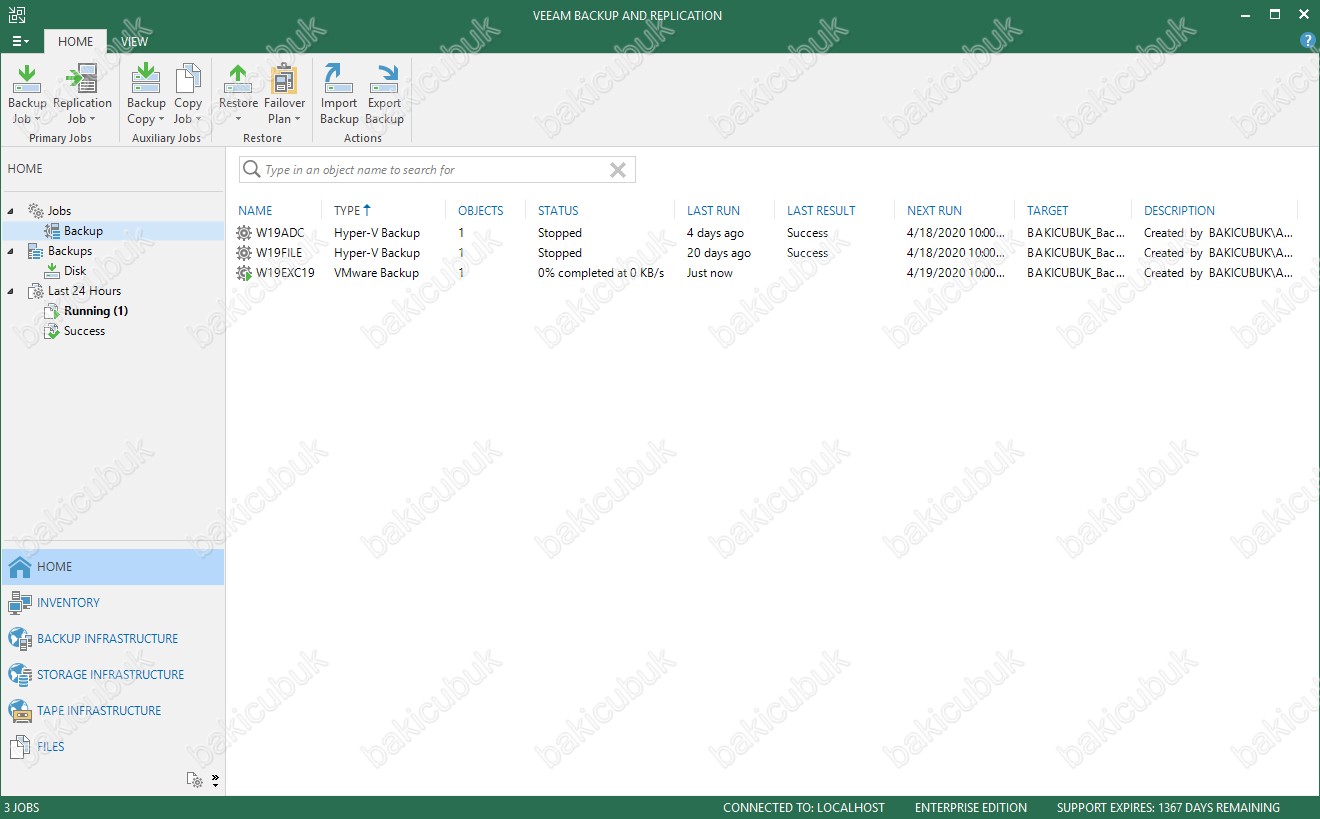Click the Home house icon in navigation
1320x819 pixels.
click(x=20, y=566)
